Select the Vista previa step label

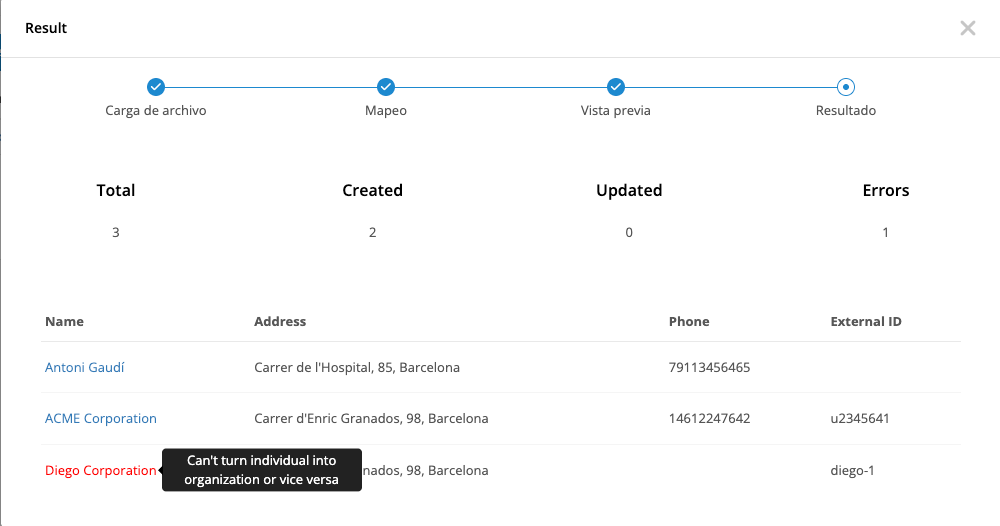(615, 110)
